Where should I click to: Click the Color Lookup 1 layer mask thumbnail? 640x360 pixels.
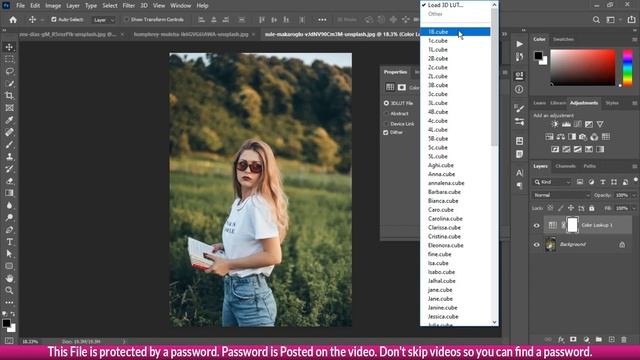click(572, 225)
